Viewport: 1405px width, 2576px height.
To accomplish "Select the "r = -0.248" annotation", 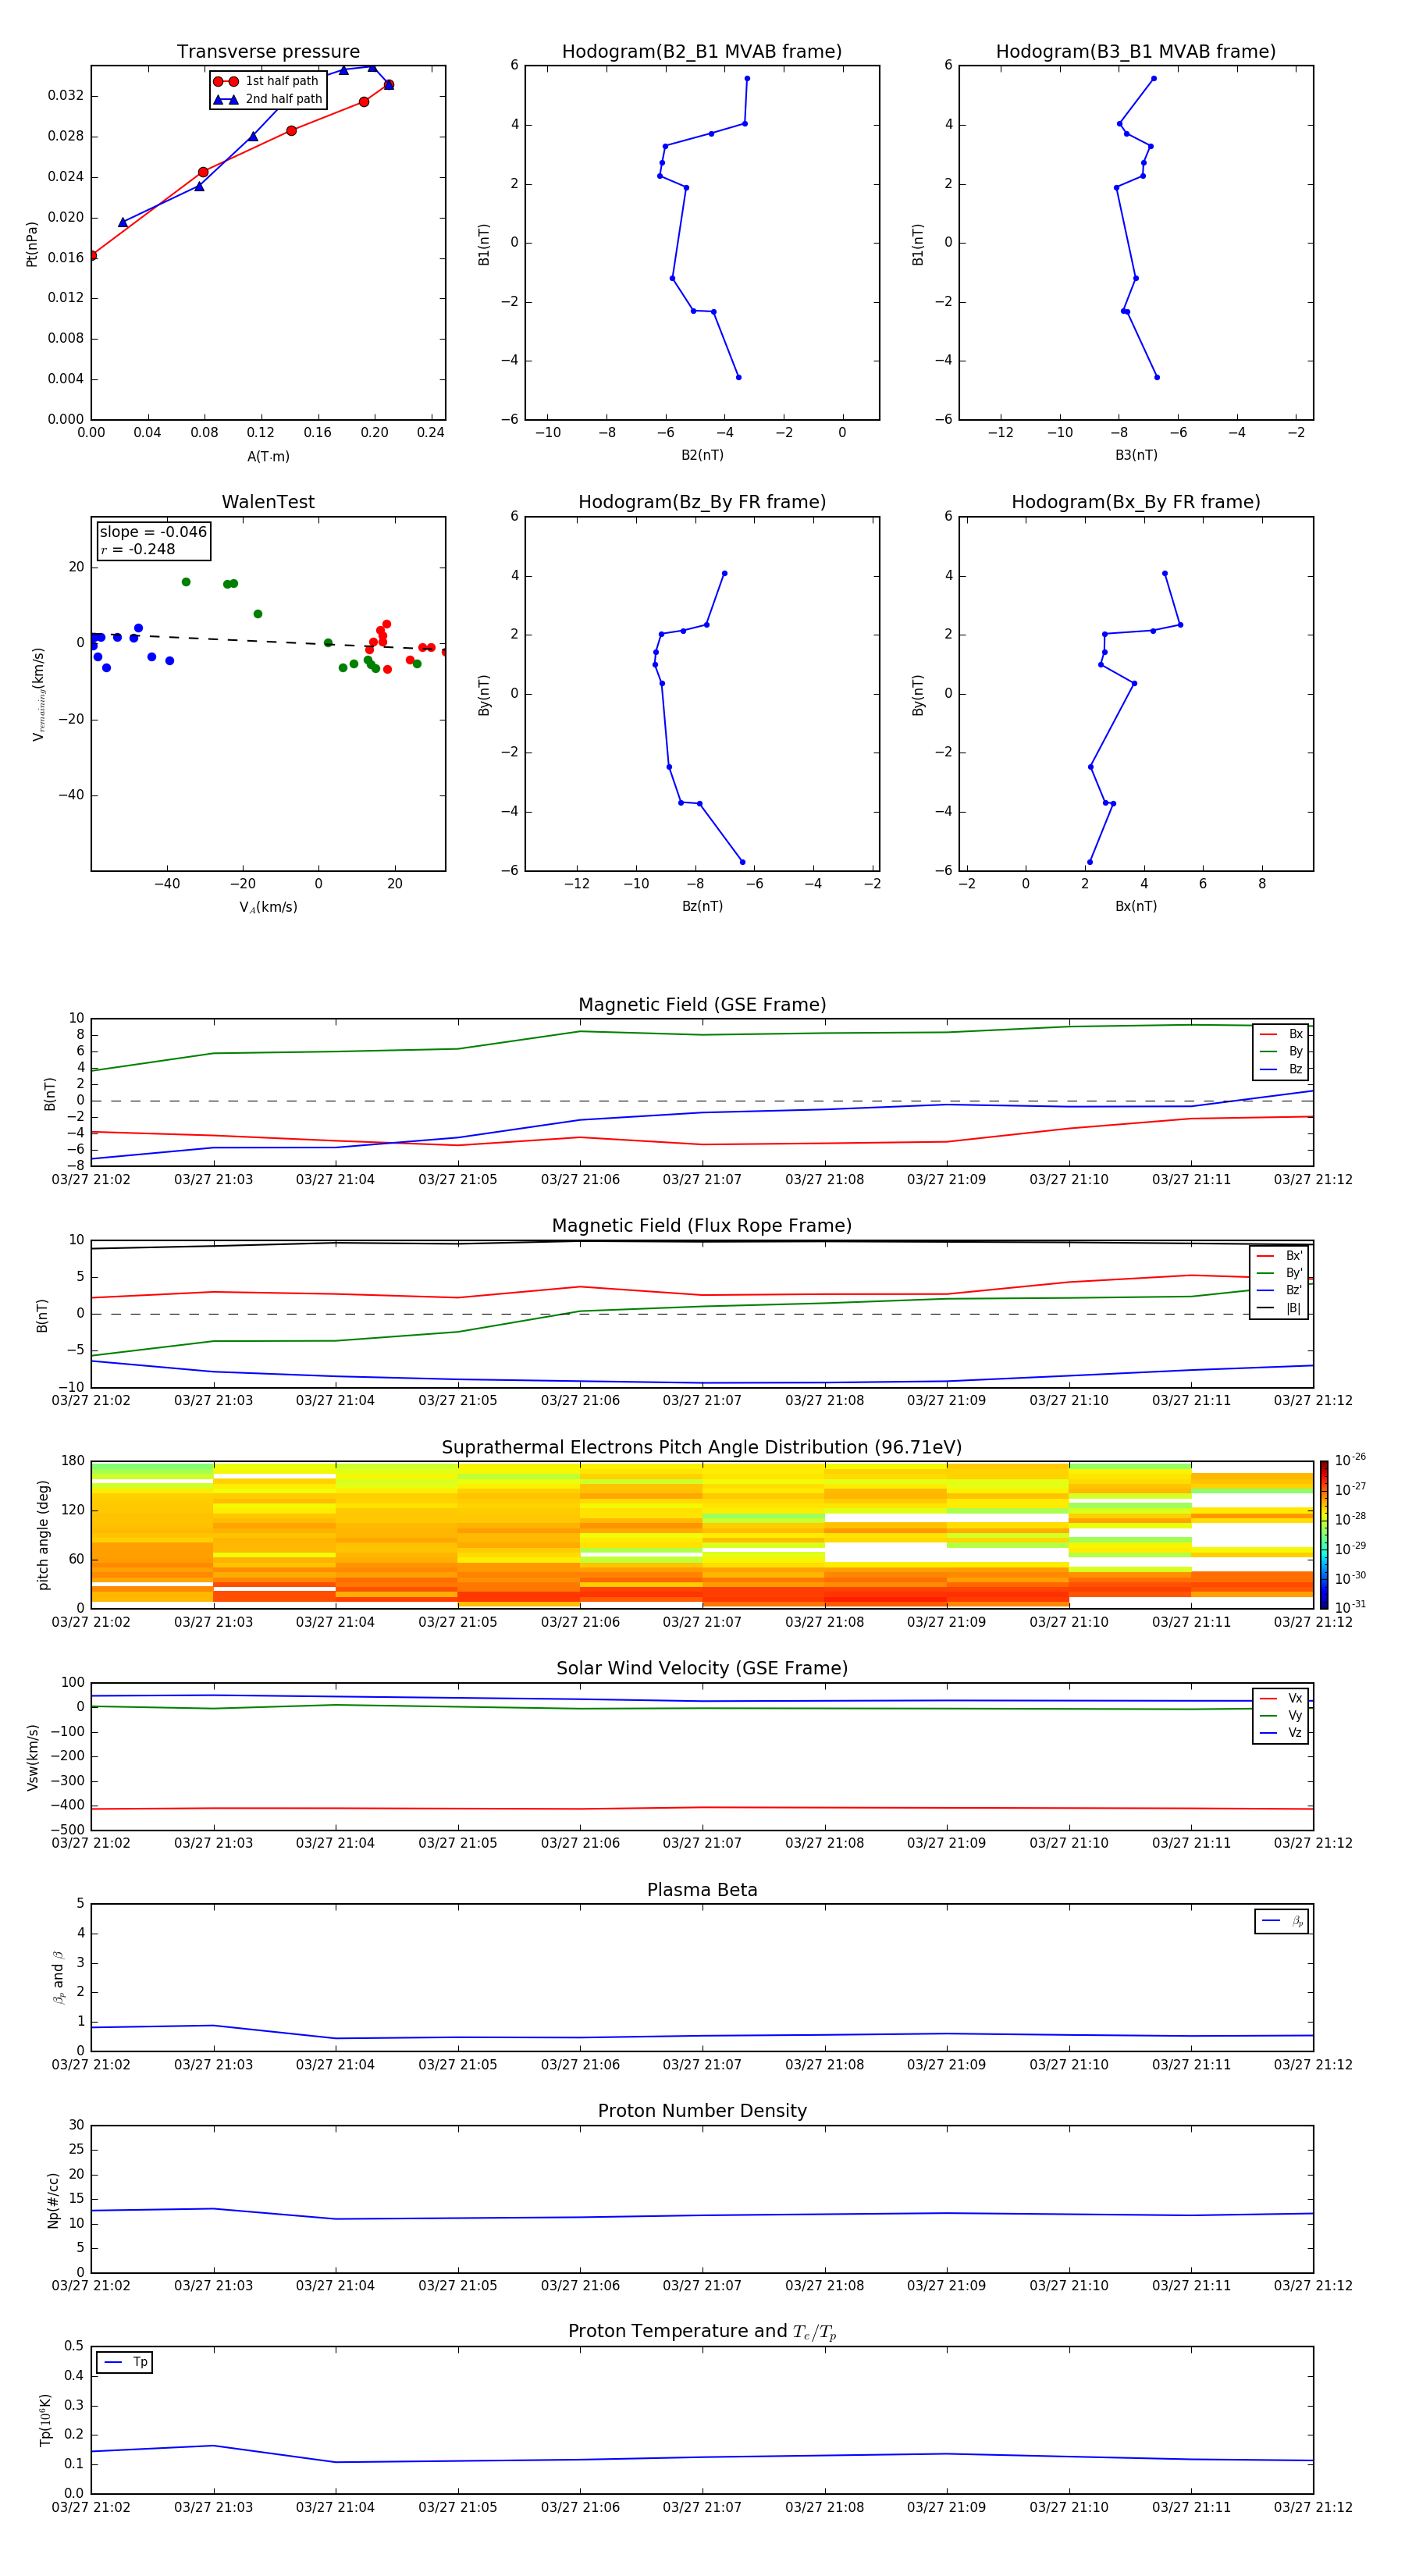I will (138, 549).
